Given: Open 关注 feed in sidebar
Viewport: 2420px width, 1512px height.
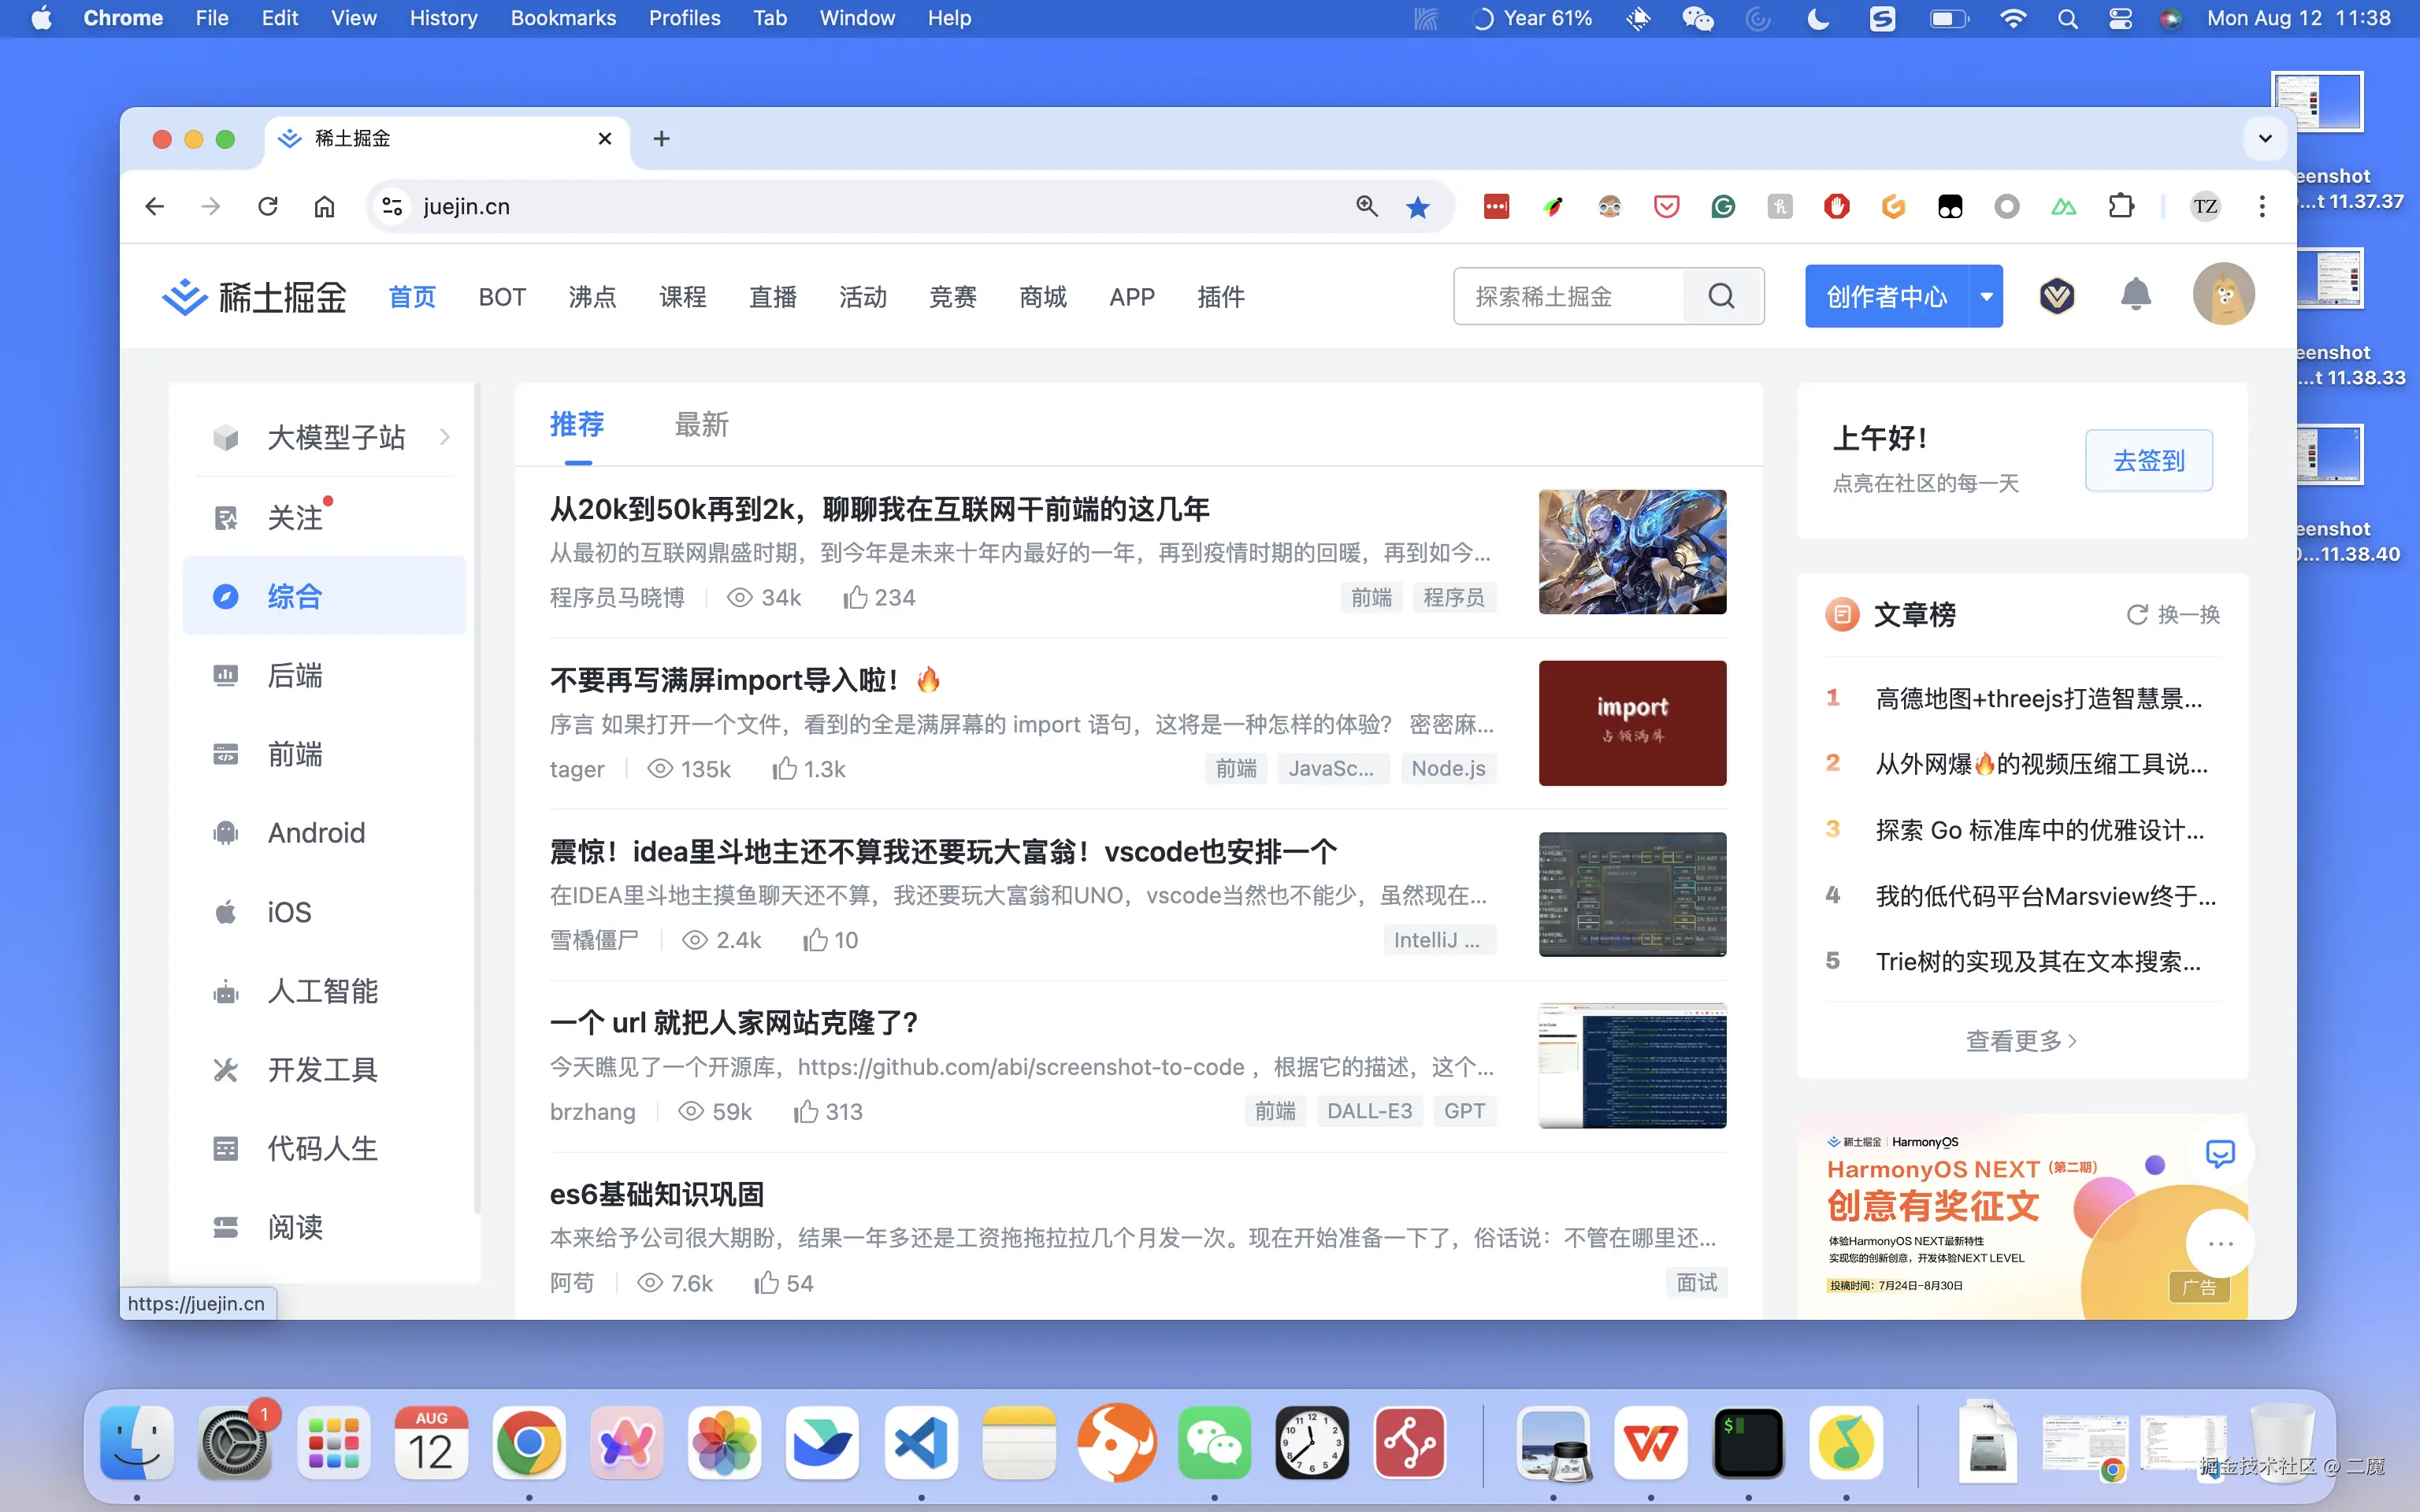Looking at the screenshot, I should click(324, 517).
